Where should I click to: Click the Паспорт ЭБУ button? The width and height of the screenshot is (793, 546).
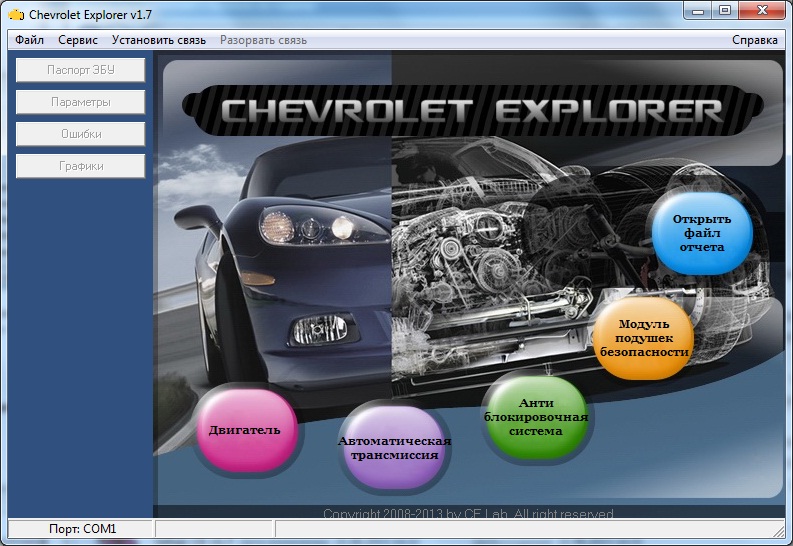coord(80,70)
